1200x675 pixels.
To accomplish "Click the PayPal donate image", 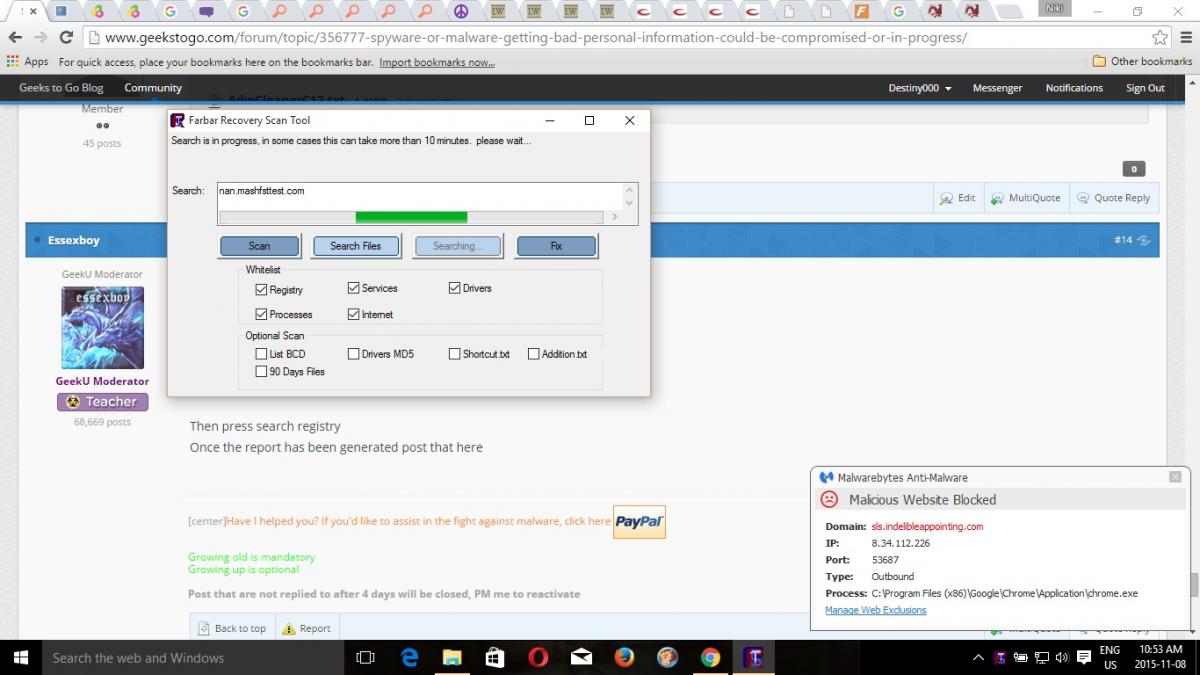I will click(639, 522).
